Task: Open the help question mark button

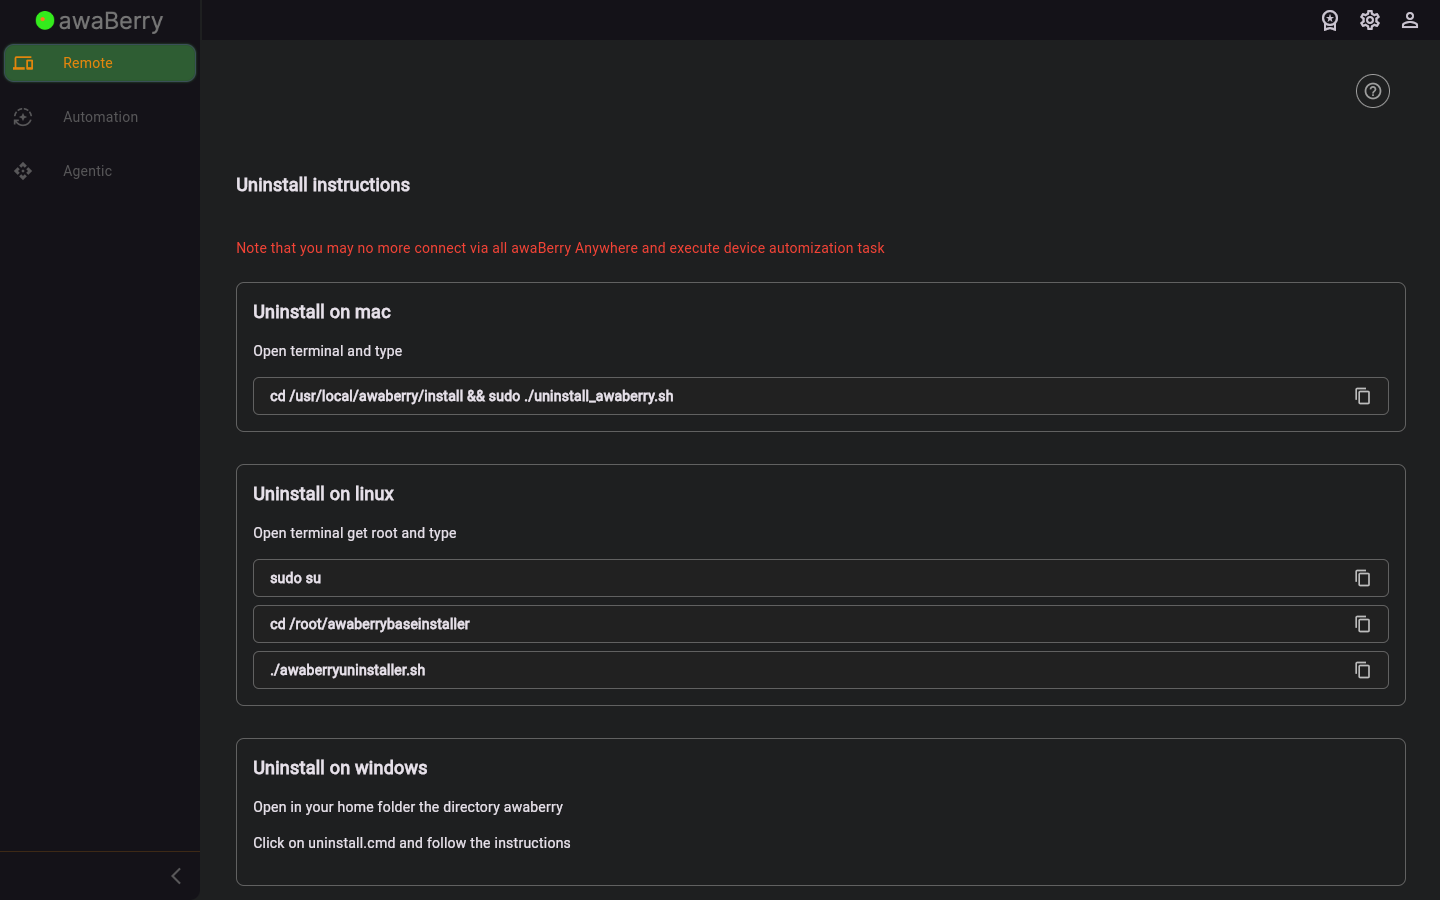Action: coord(1373,91)
